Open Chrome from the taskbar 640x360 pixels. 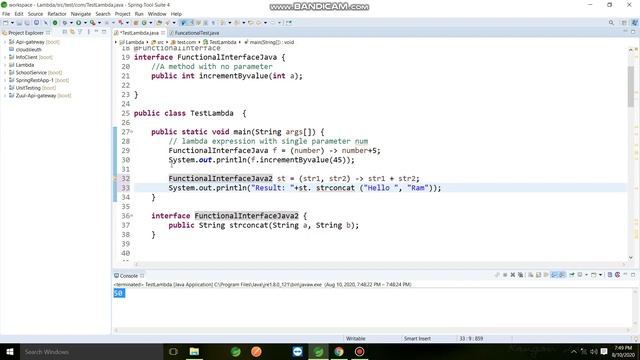[x=339, y=351]
